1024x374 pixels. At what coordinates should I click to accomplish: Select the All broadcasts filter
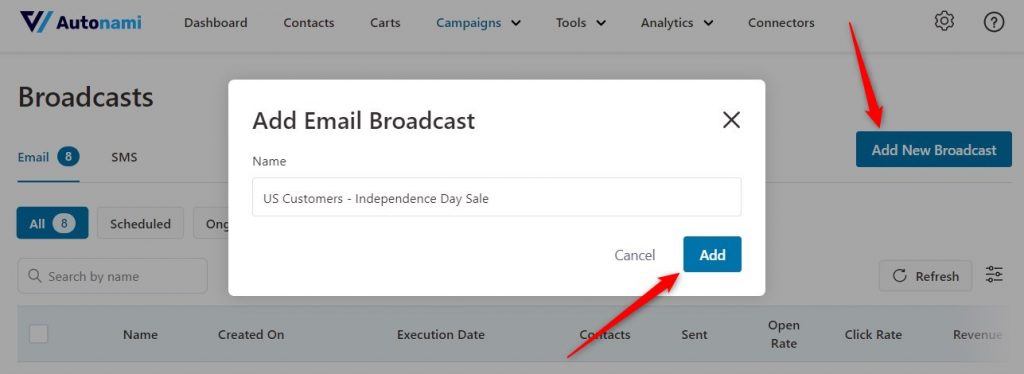[52, 224]
